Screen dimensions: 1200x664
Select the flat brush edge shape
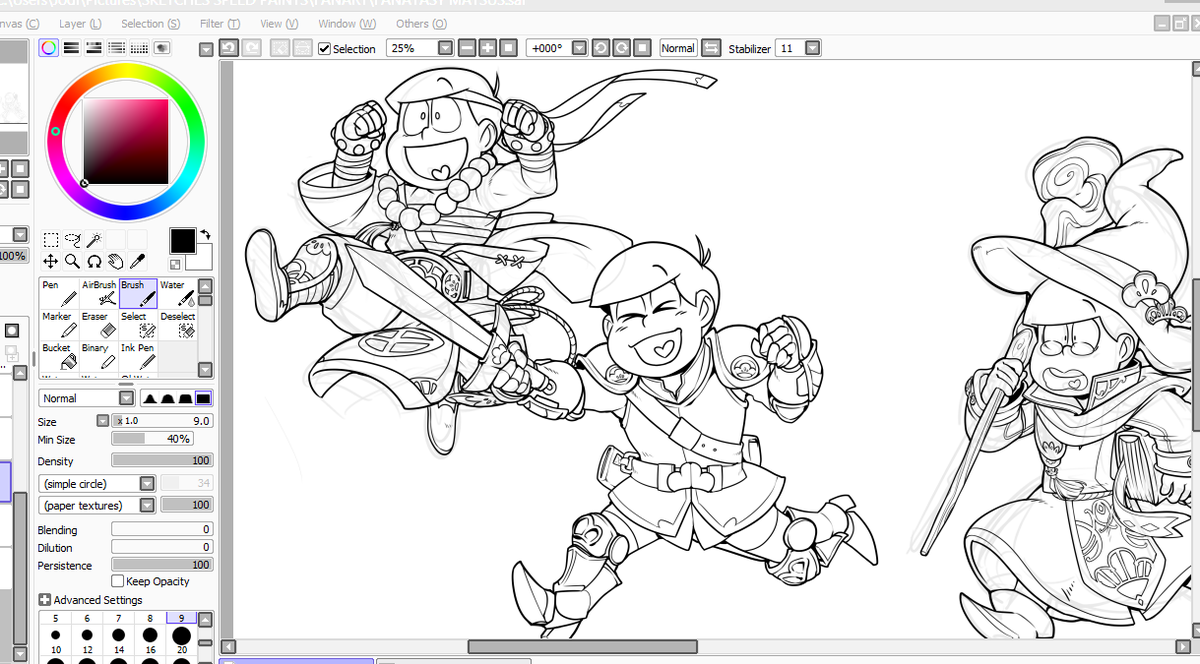[204, 398]
